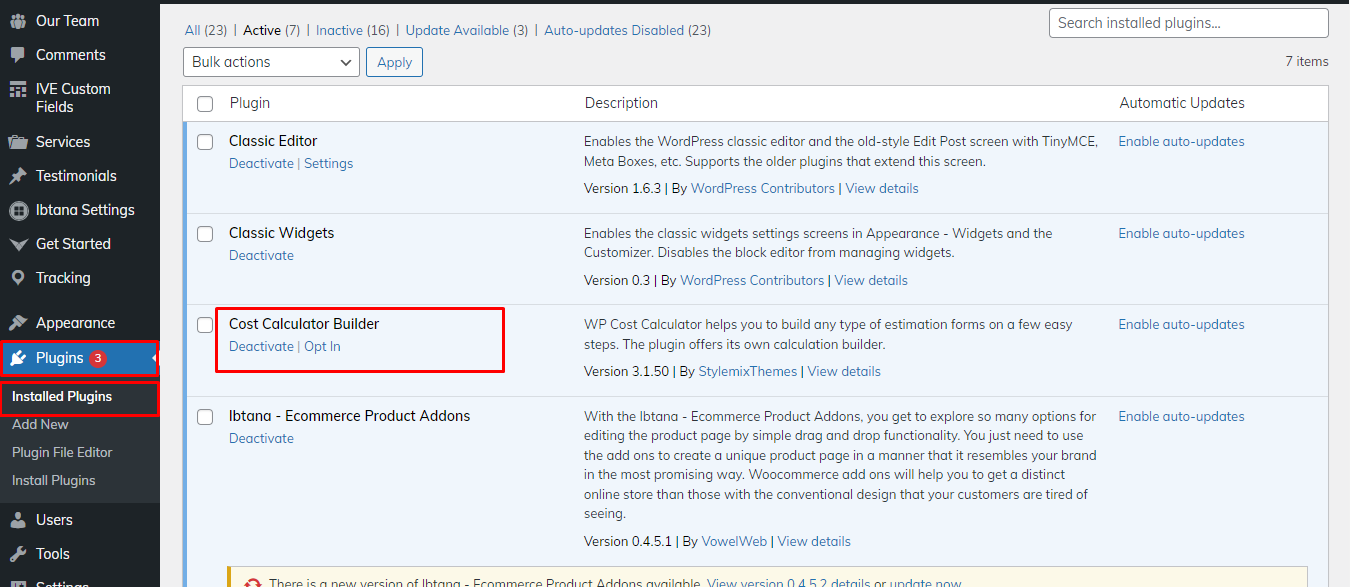This screenshot has width=1350, height=587.
Task: Show Update Available (3) plugins
Action: point(466,31)
